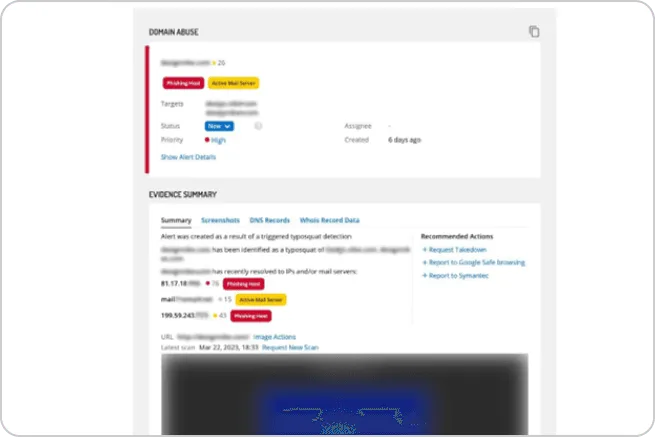Viewport: 655px width, 437px height.
Task: Click the top red Phishing Host tag
Action: 183,83
